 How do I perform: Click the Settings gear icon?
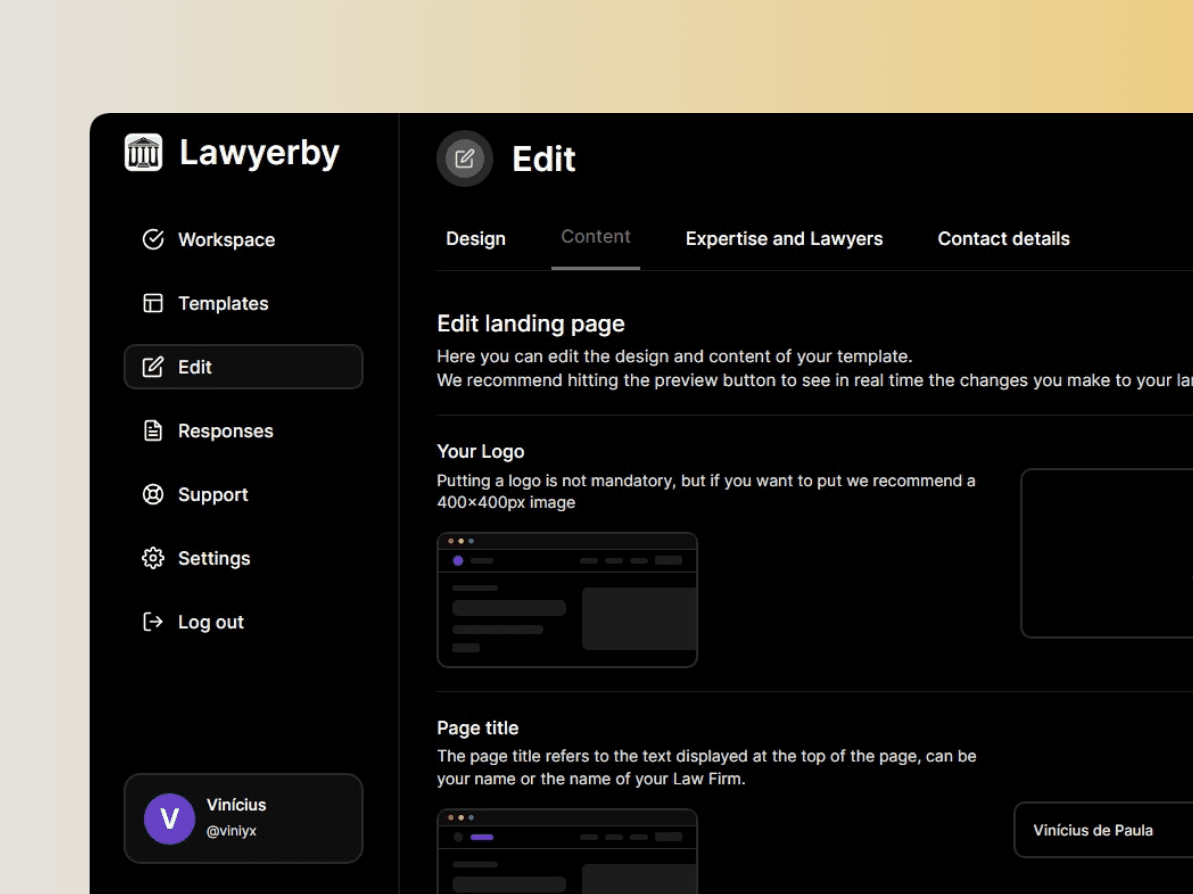153,558
